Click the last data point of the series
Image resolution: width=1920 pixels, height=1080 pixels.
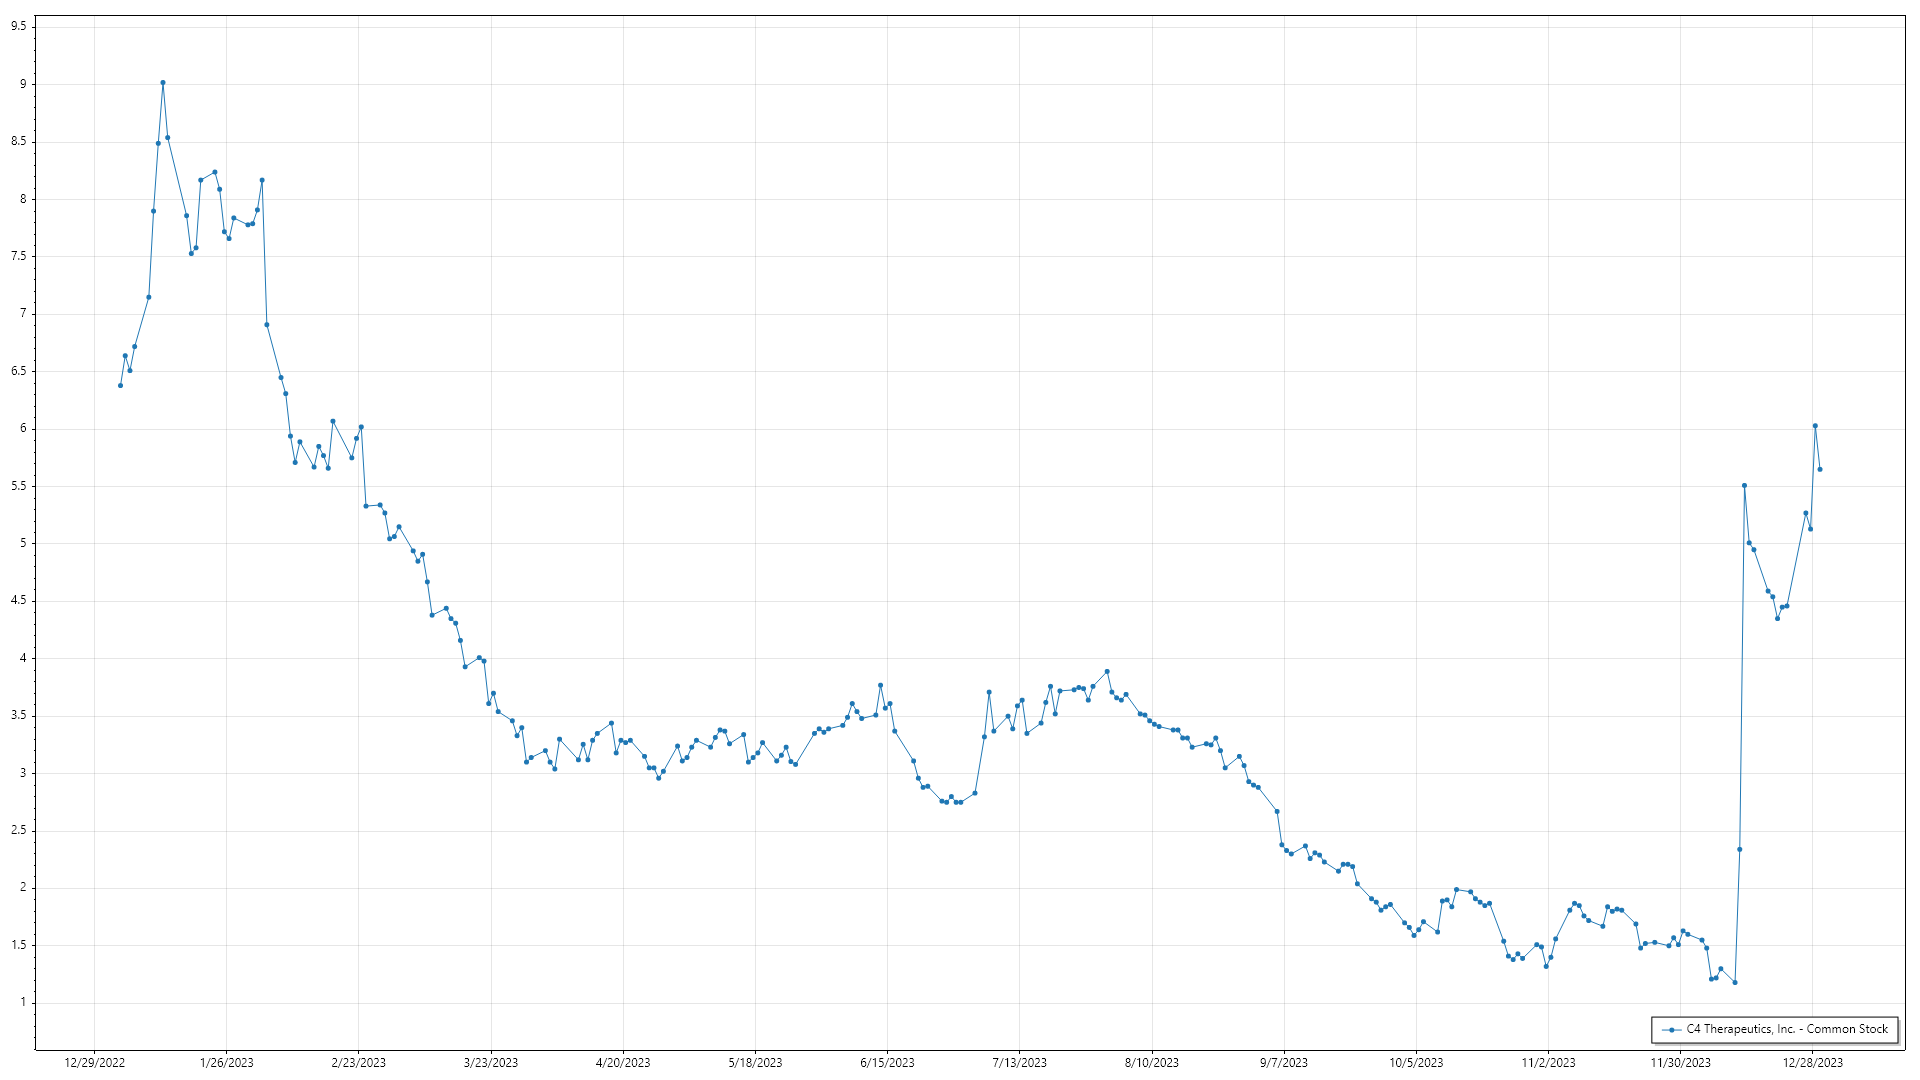(x=1820, y=469)
